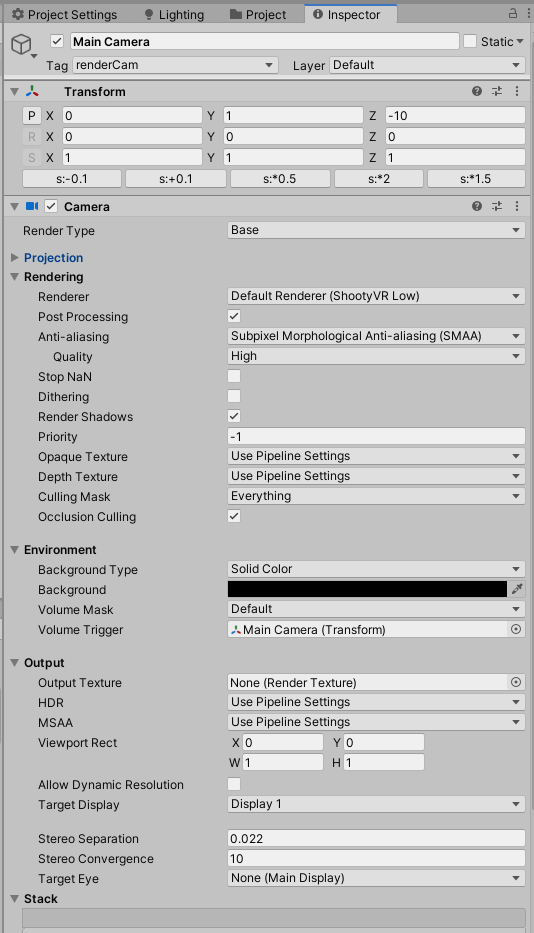
Task: Enable the Stop NaN checkbox
Action: [x=234, y=376]
